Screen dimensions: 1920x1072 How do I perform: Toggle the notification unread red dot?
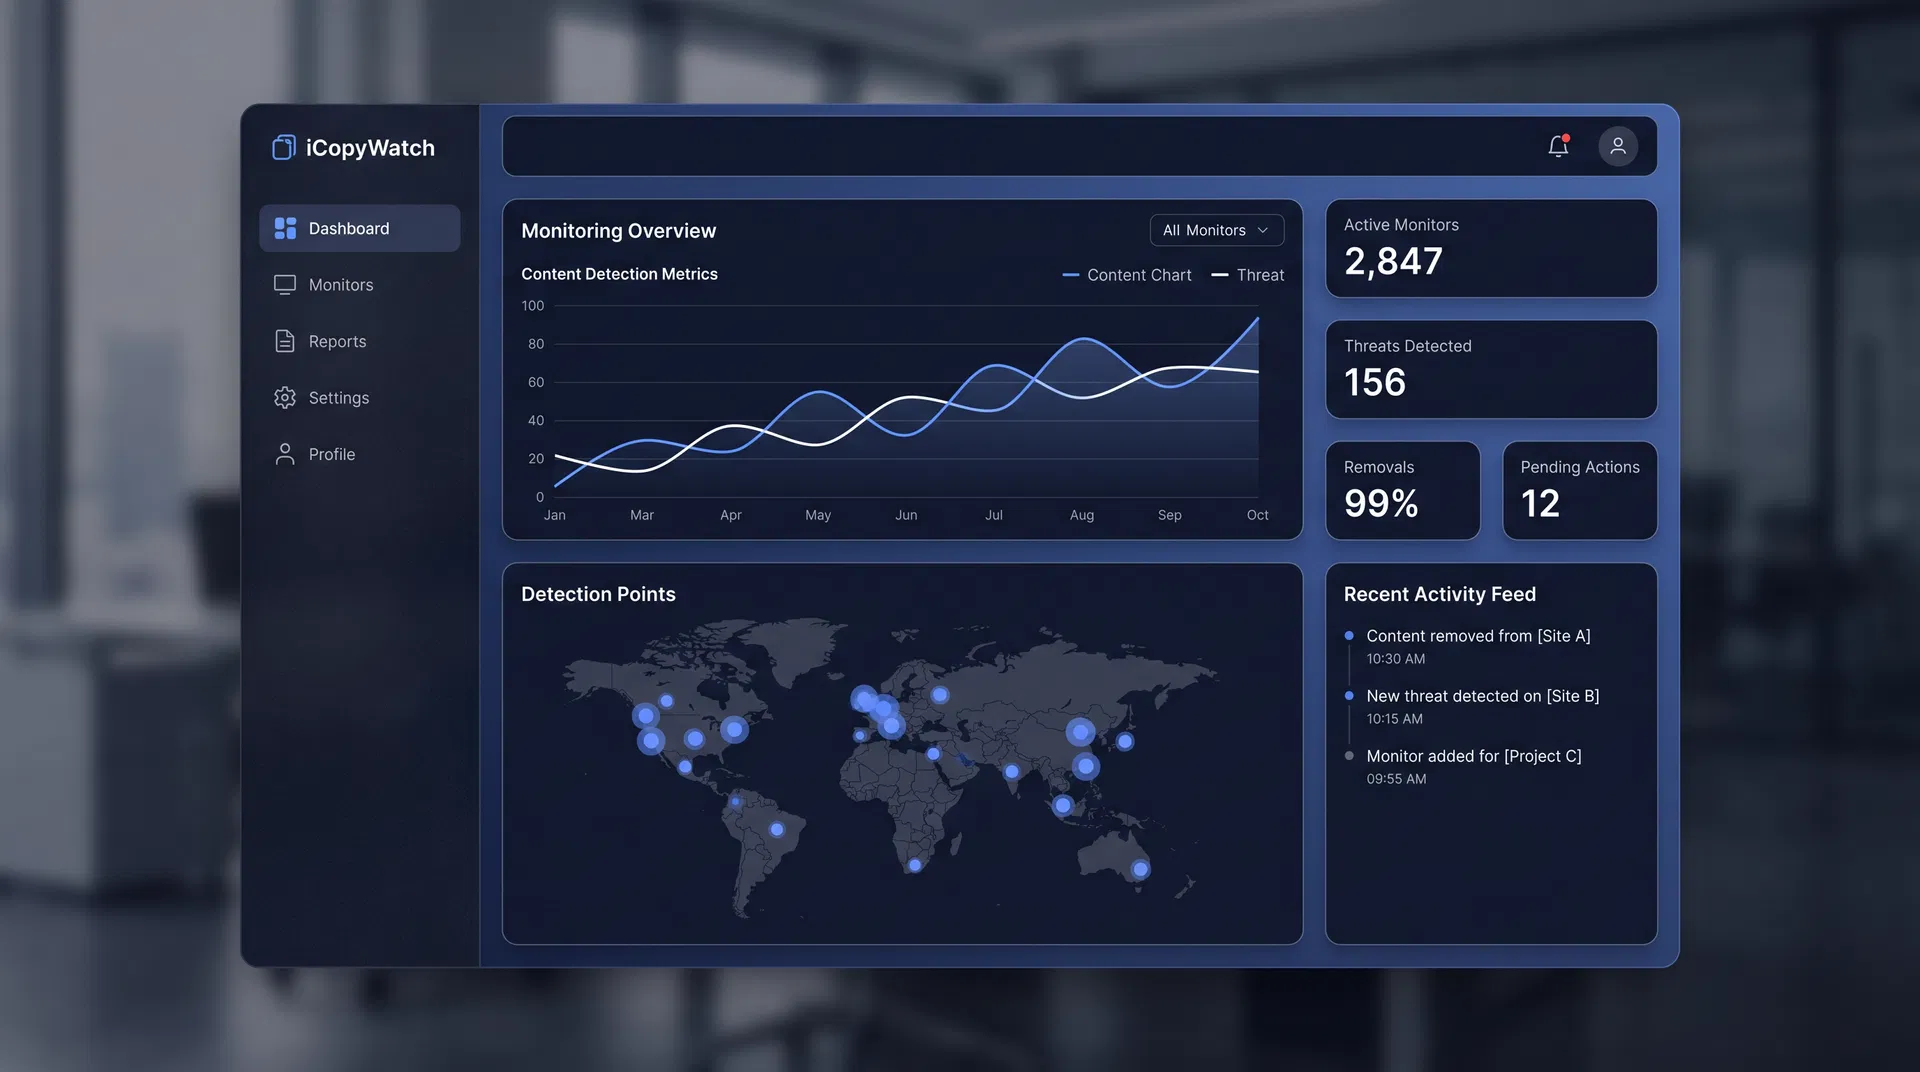click(1567, 137)
